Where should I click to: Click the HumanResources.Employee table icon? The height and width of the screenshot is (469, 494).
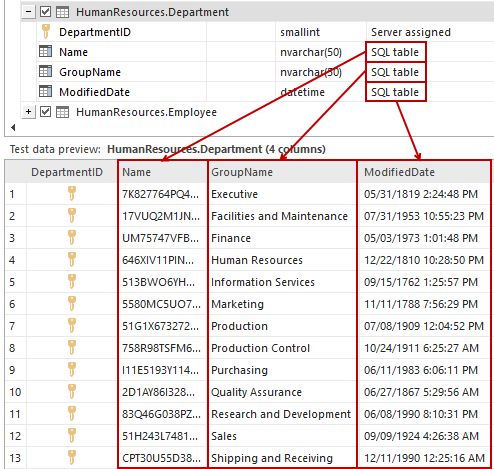[x=62, y=112]
